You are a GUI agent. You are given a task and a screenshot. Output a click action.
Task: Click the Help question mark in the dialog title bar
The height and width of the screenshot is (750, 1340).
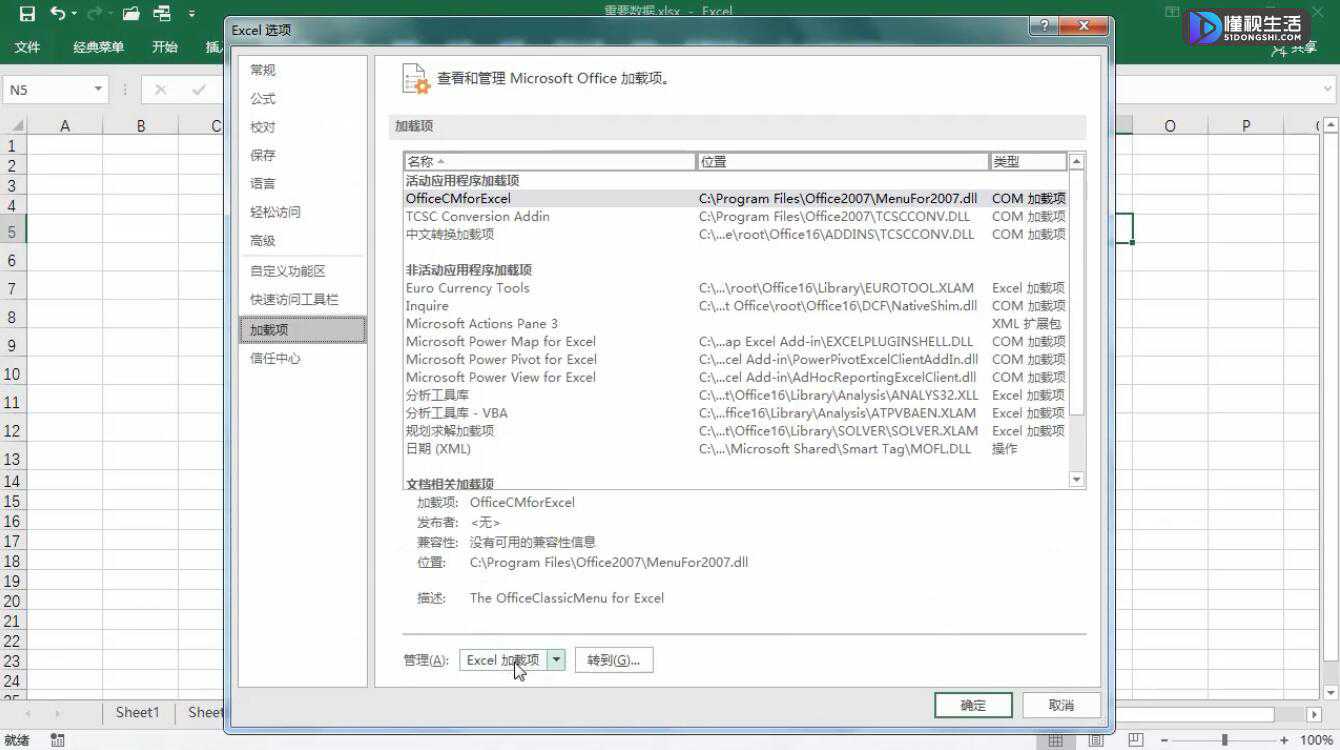coord(1044,27)
